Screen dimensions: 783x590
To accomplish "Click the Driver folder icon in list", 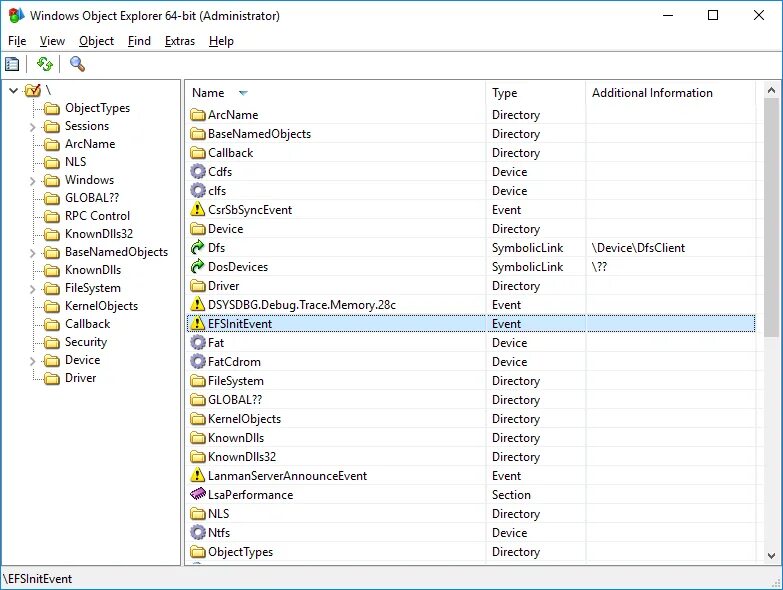I will (198, 286).
